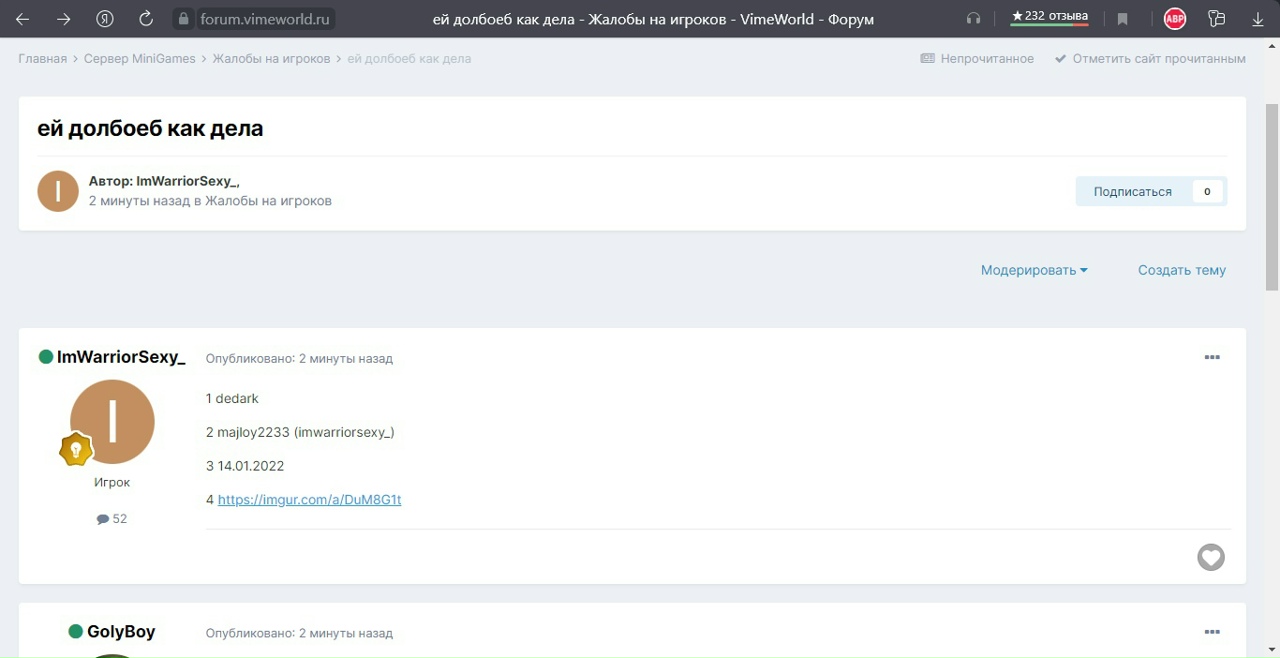Bookmark this page with bookmark icon

pos(1122,19)
